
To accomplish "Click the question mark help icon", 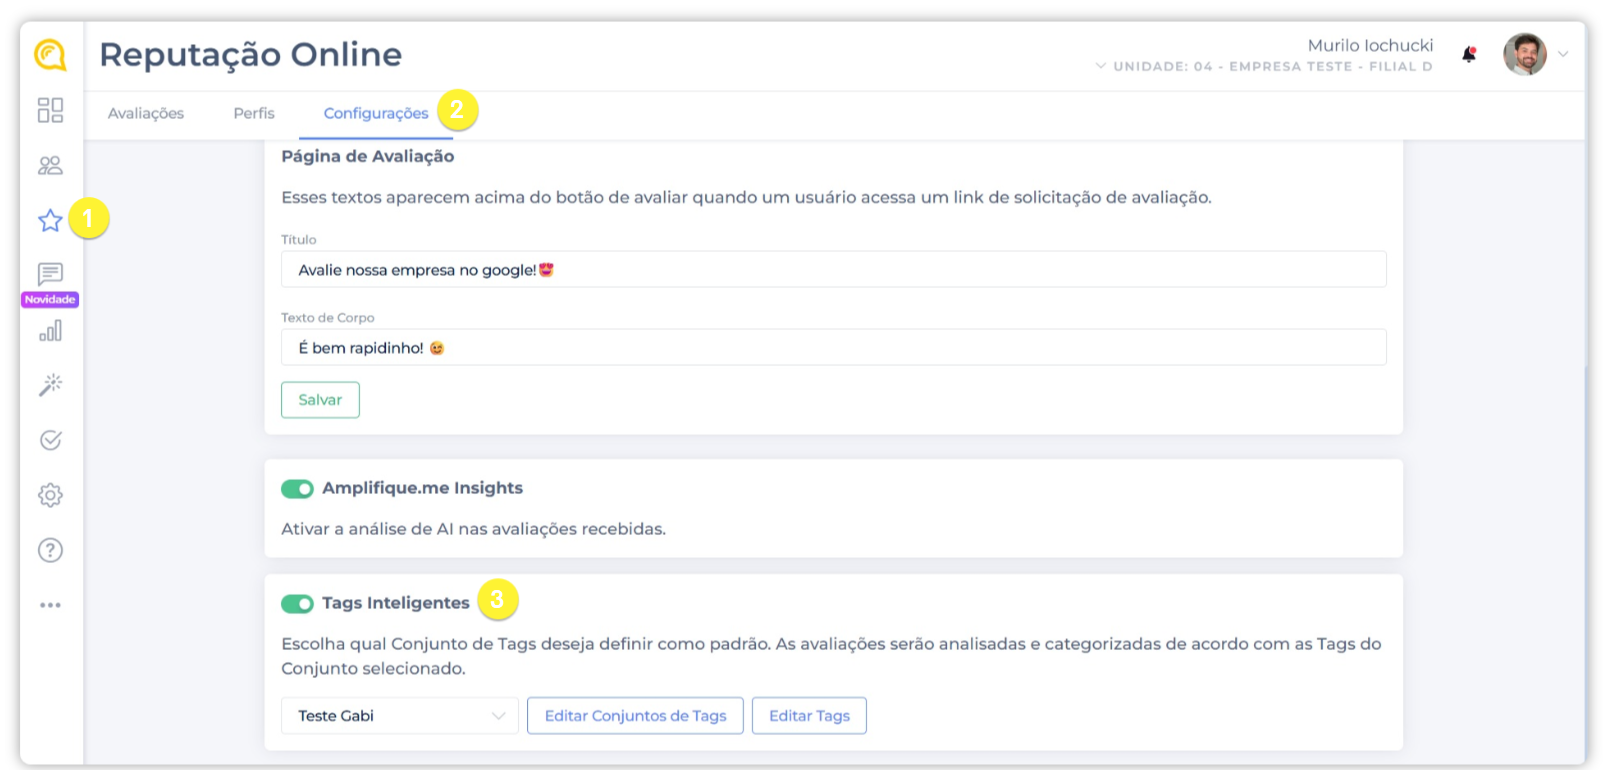I will (50, 550).
